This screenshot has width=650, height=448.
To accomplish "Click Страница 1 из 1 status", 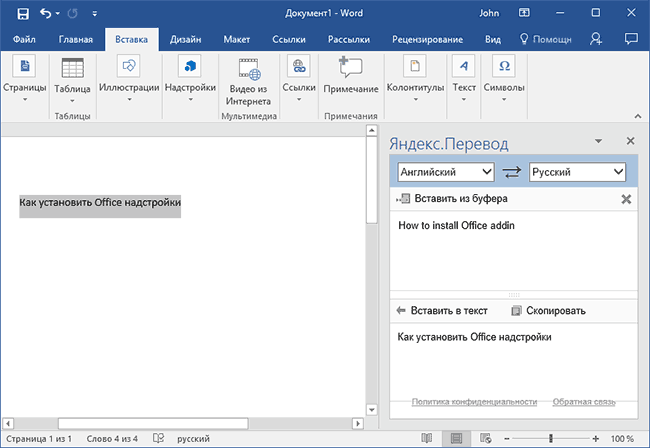I will click(x=39, y=438).
